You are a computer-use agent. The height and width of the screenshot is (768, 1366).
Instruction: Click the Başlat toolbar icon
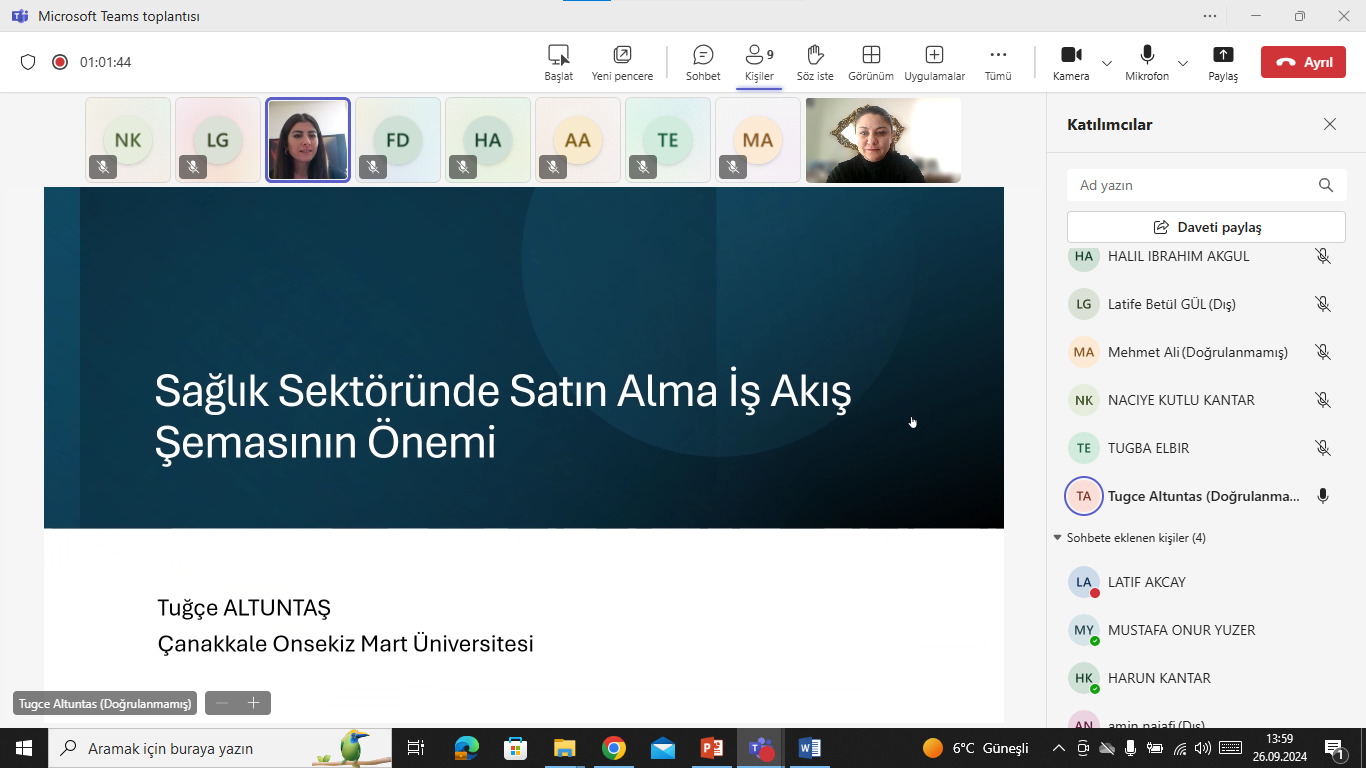pyautogui.click(x=558, y=62)
